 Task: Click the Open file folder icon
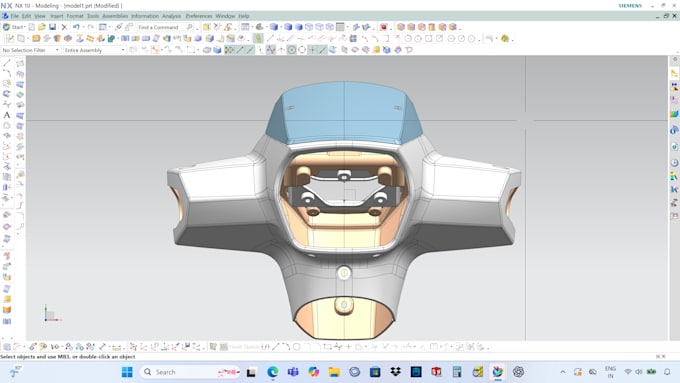[42, 27]
